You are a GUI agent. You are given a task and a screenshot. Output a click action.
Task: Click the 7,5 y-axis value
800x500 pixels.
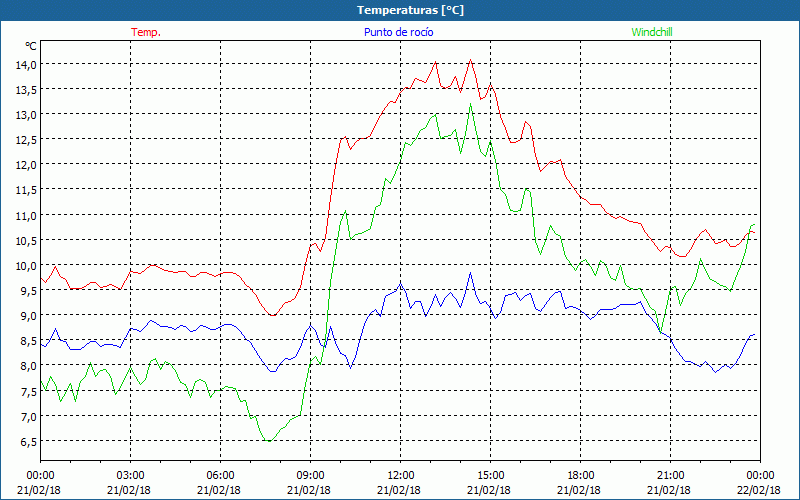click(29, 391)
